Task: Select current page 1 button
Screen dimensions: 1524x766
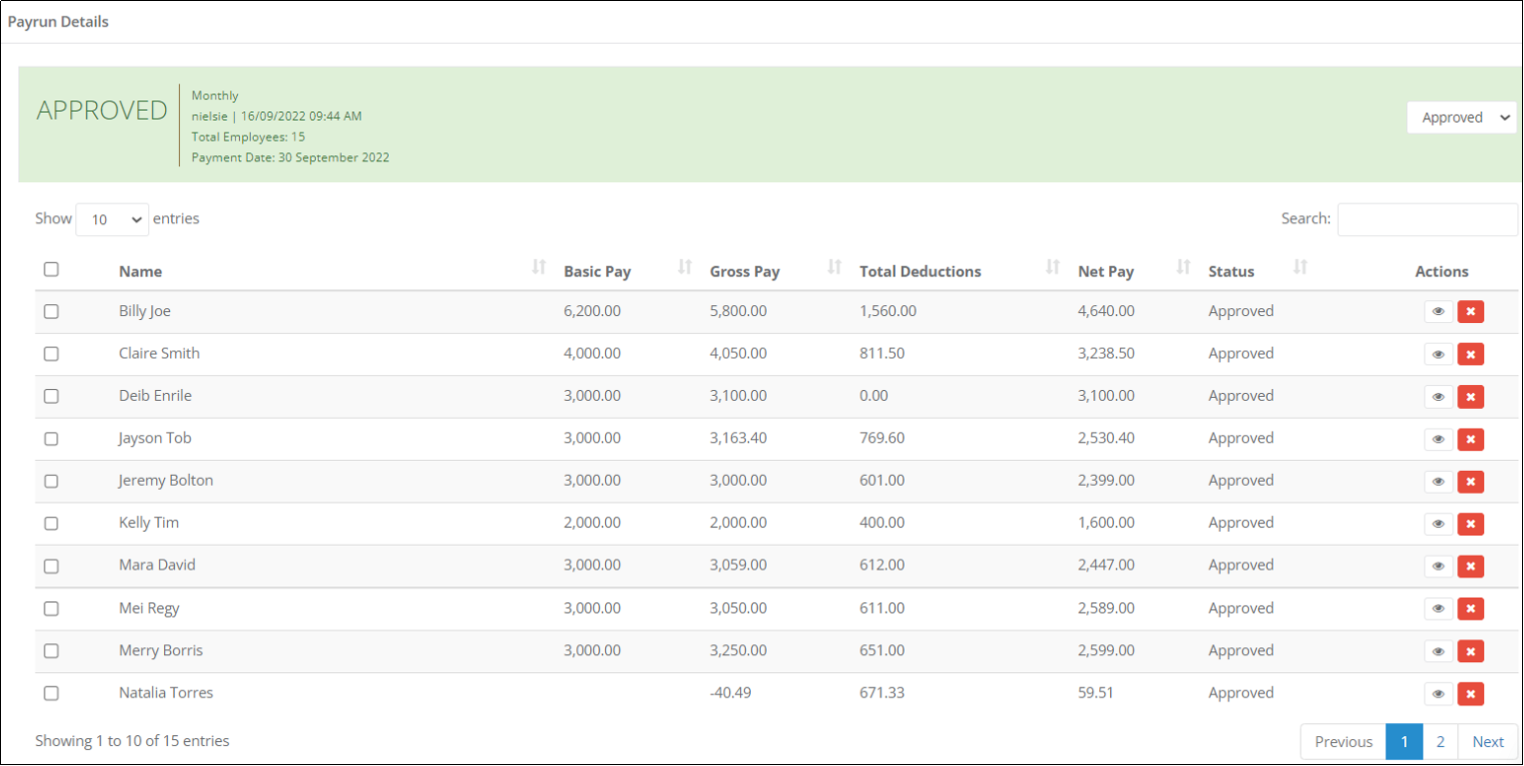Action: pos(1404,742)
